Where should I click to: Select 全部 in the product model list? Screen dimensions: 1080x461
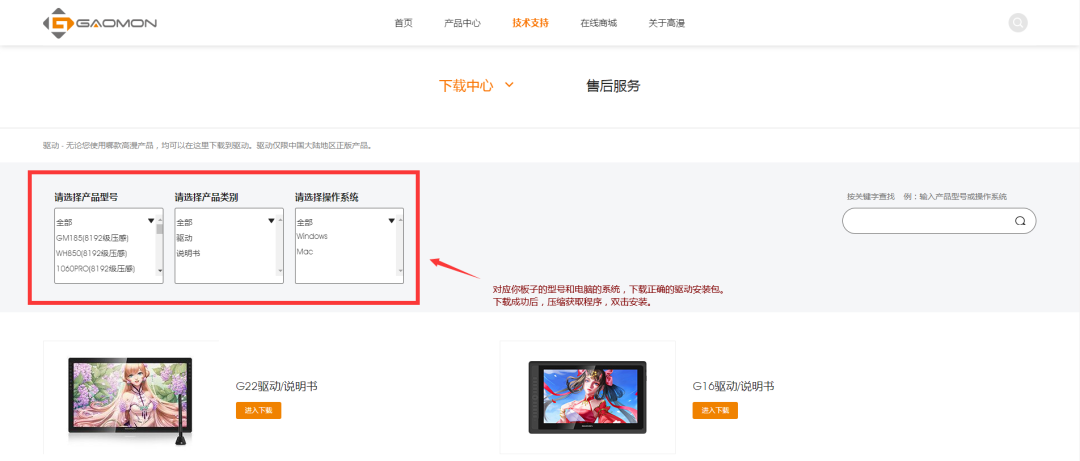click(x=64, y=223)
